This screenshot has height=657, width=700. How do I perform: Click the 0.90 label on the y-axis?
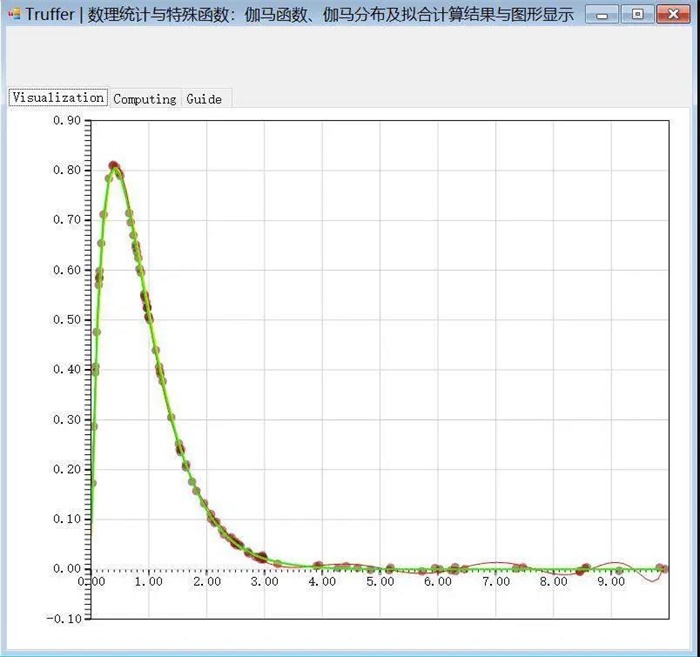coord(66,121)
